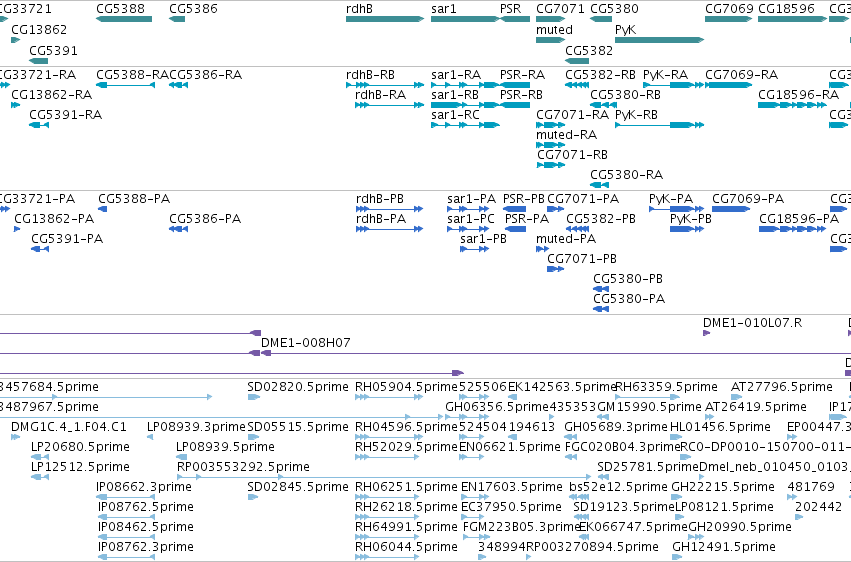Image resolution: width=851 pixels, height=562 pixels.
Task: Click protein CG7069-PA label
Action: pyautogui.click(x=748, y=199)
